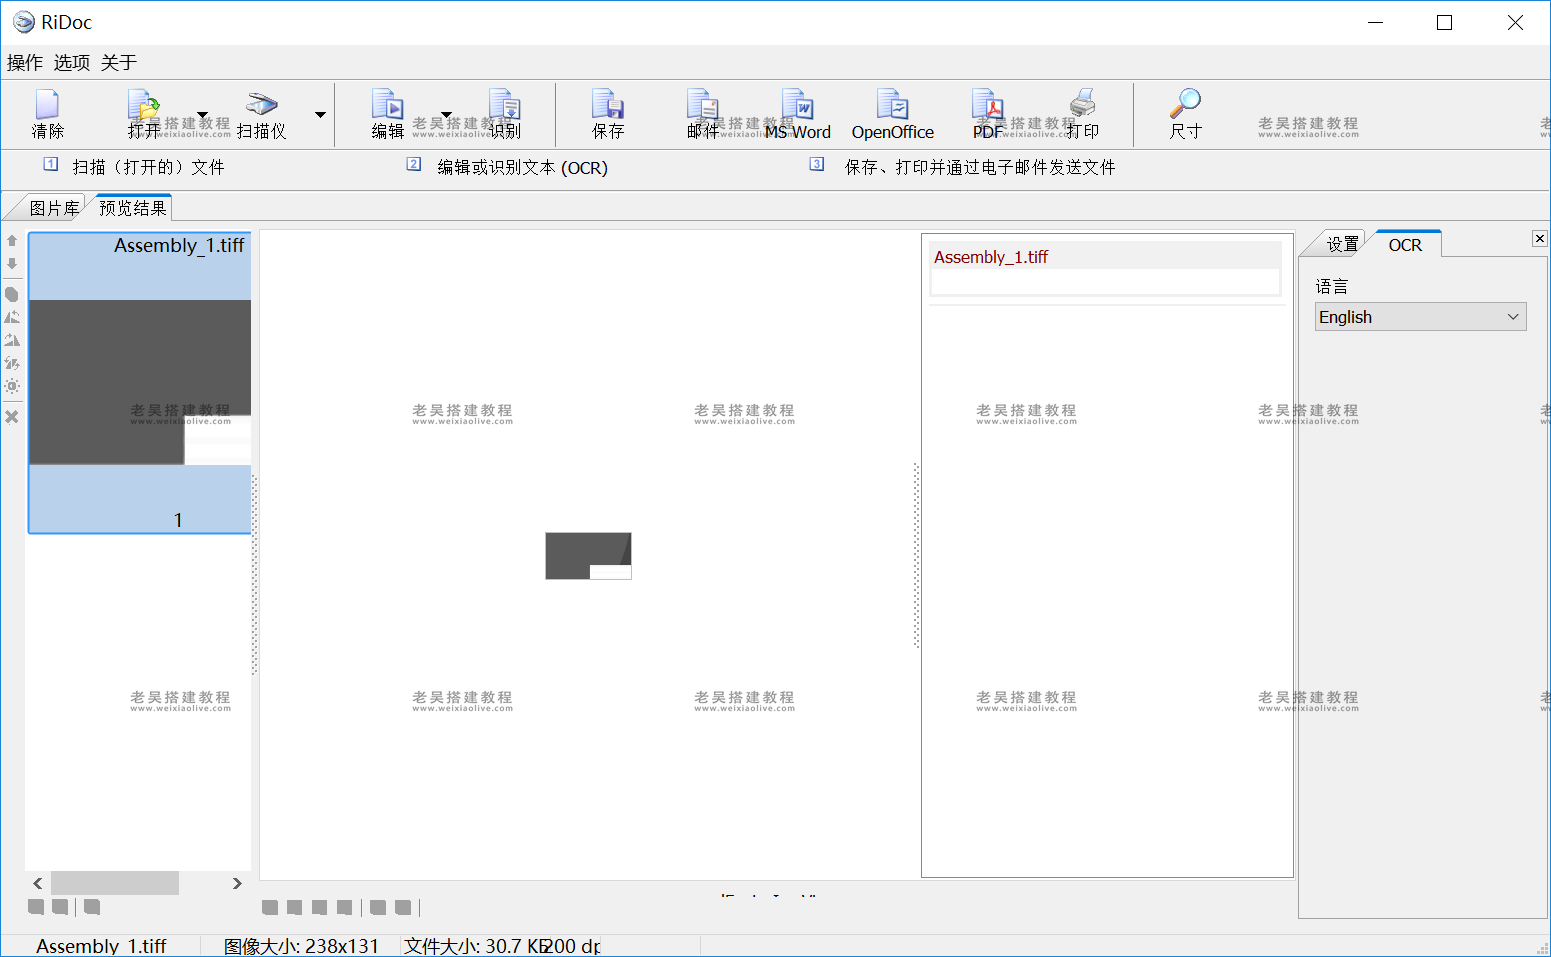Adjust brightness with the sidebar brightness icon

(12, 385)
